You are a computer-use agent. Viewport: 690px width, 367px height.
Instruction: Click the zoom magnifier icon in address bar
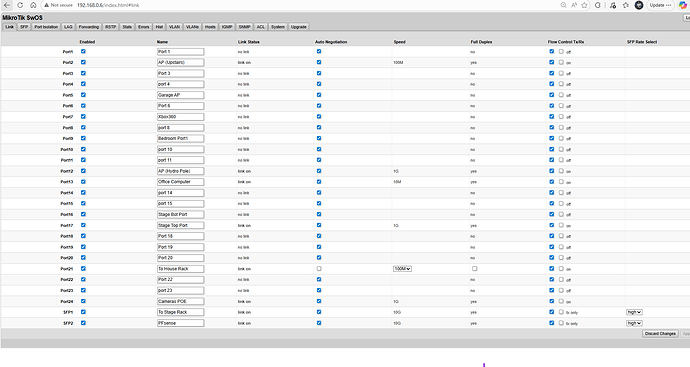click(x=563, y=5)
